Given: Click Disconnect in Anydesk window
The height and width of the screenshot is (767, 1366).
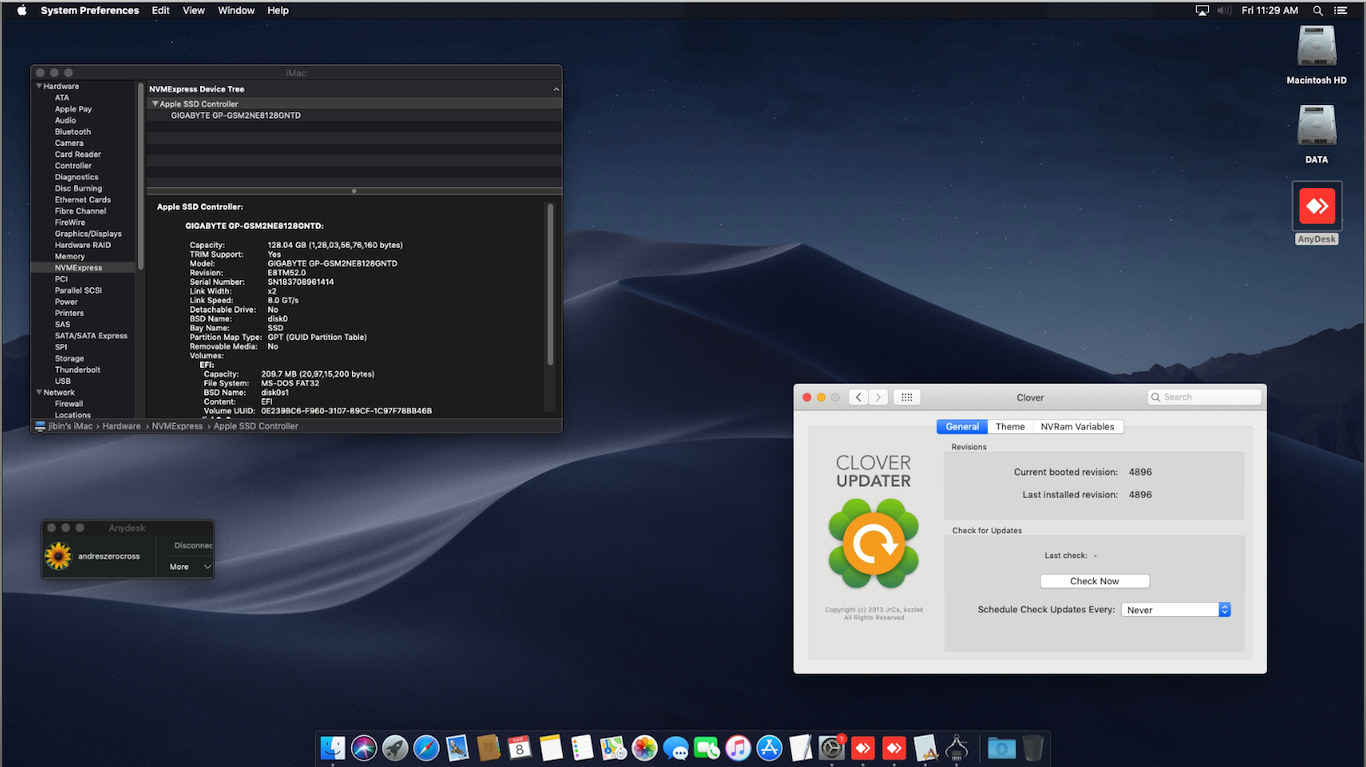Looking at the screenshot, I should tap(193, 545).
